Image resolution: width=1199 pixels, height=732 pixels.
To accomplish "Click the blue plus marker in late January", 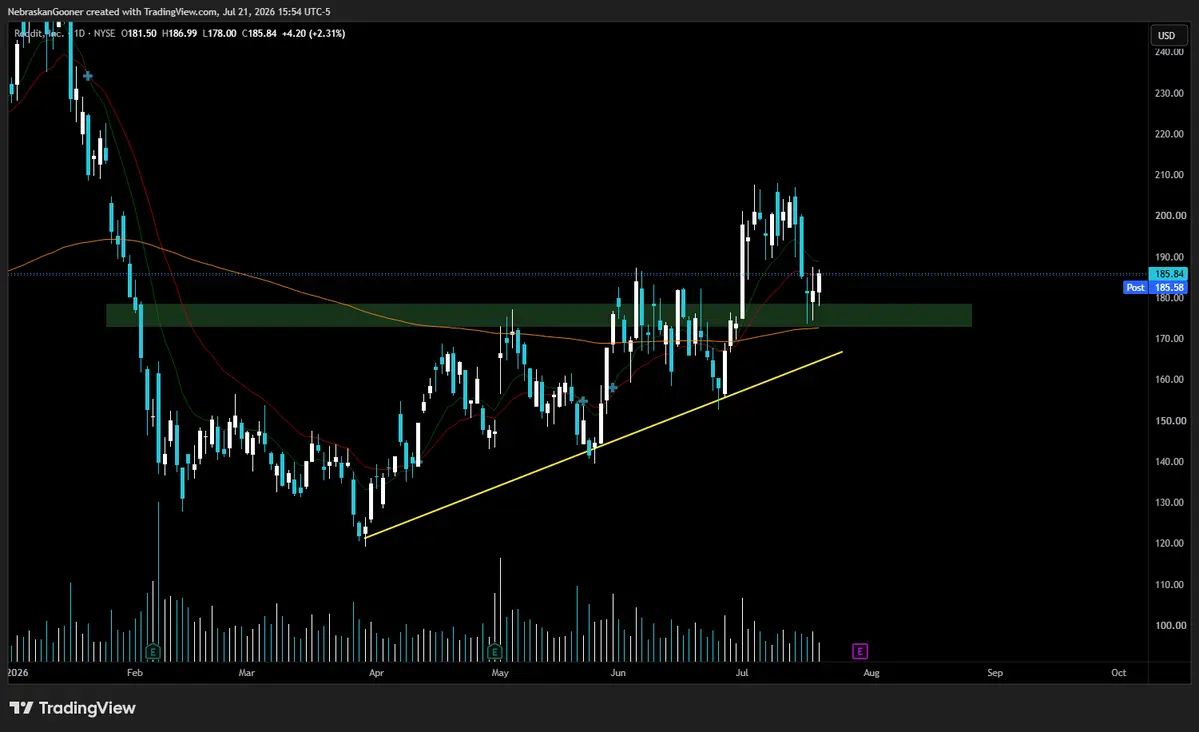I will click(x=88, y=76).
